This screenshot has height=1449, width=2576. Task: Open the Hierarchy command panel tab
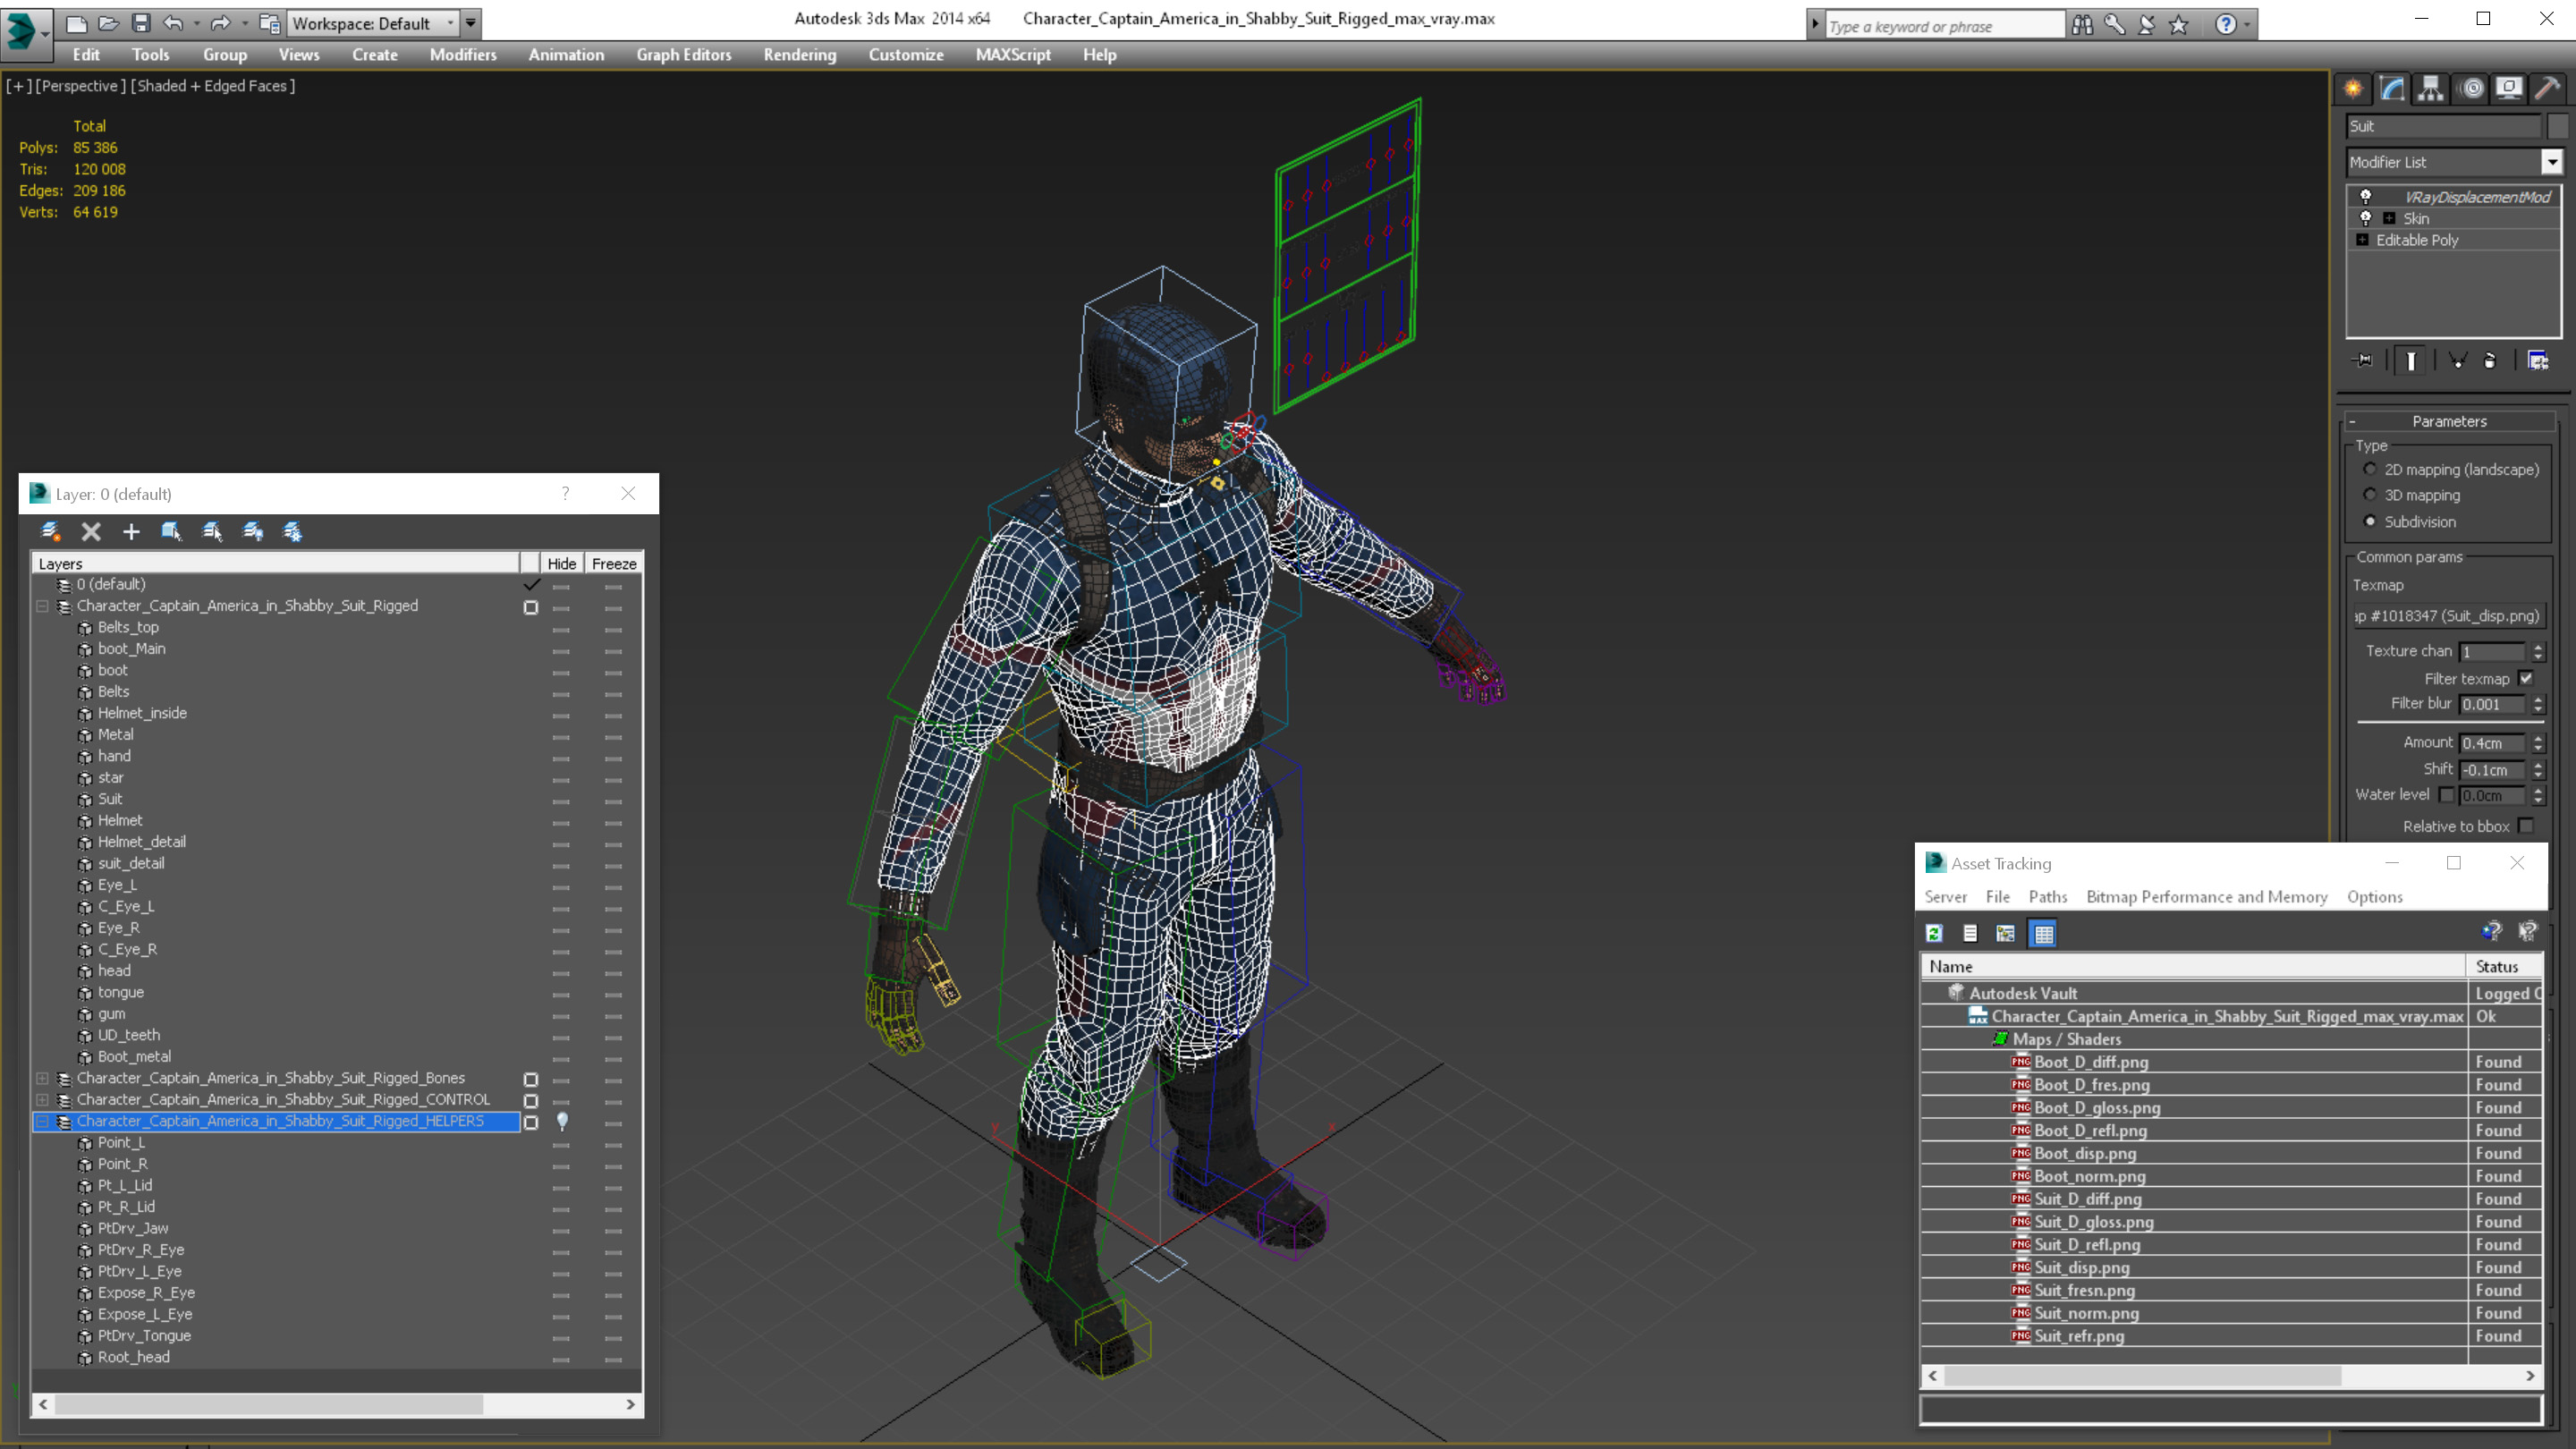click(2431, 89)
